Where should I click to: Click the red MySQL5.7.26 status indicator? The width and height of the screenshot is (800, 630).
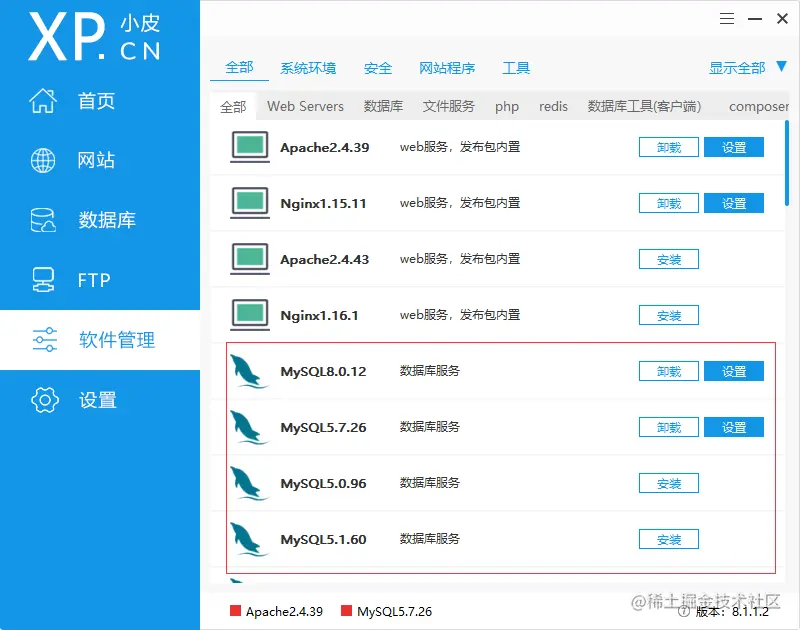346,611
